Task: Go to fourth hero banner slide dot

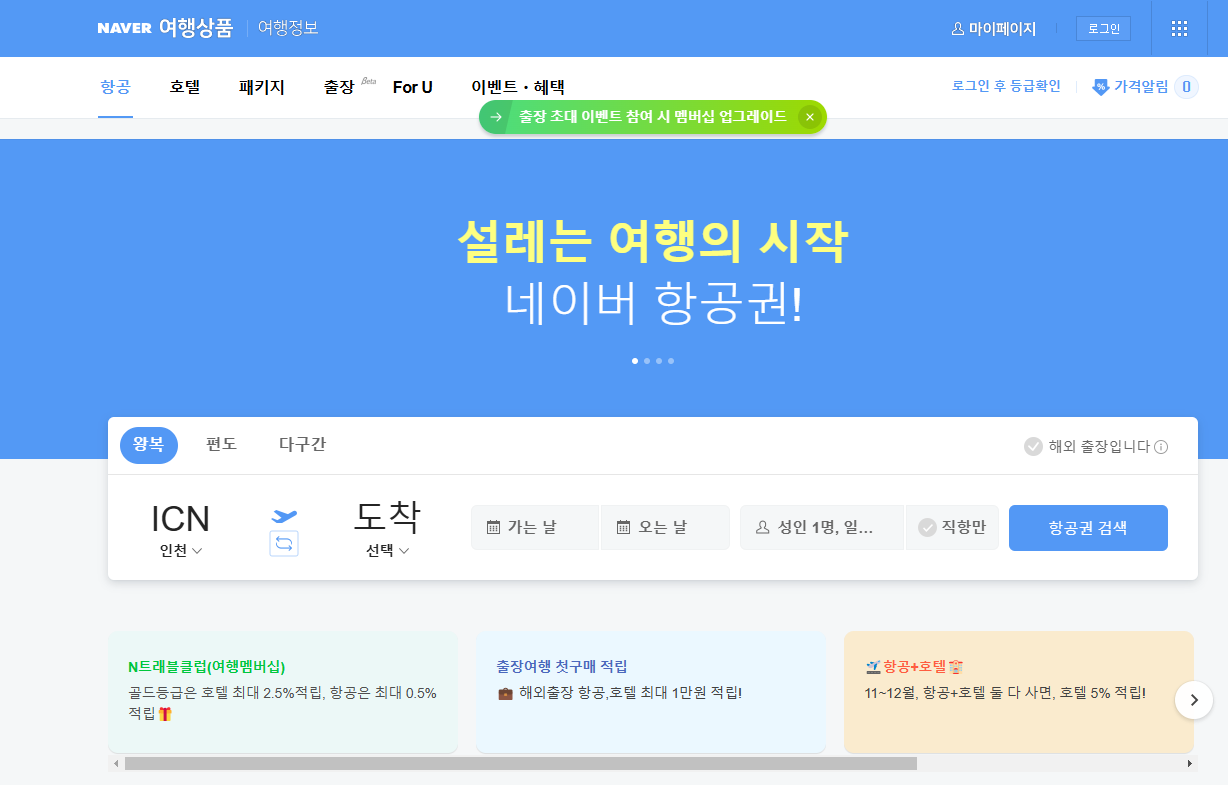Action: (x=671, y=360)
